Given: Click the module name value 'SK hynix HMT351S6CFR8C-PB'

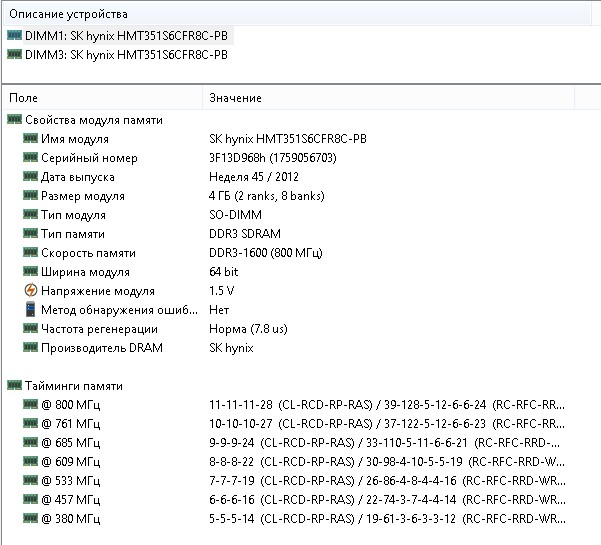Looking at the screenshot, I should click(x=288, y=139).
